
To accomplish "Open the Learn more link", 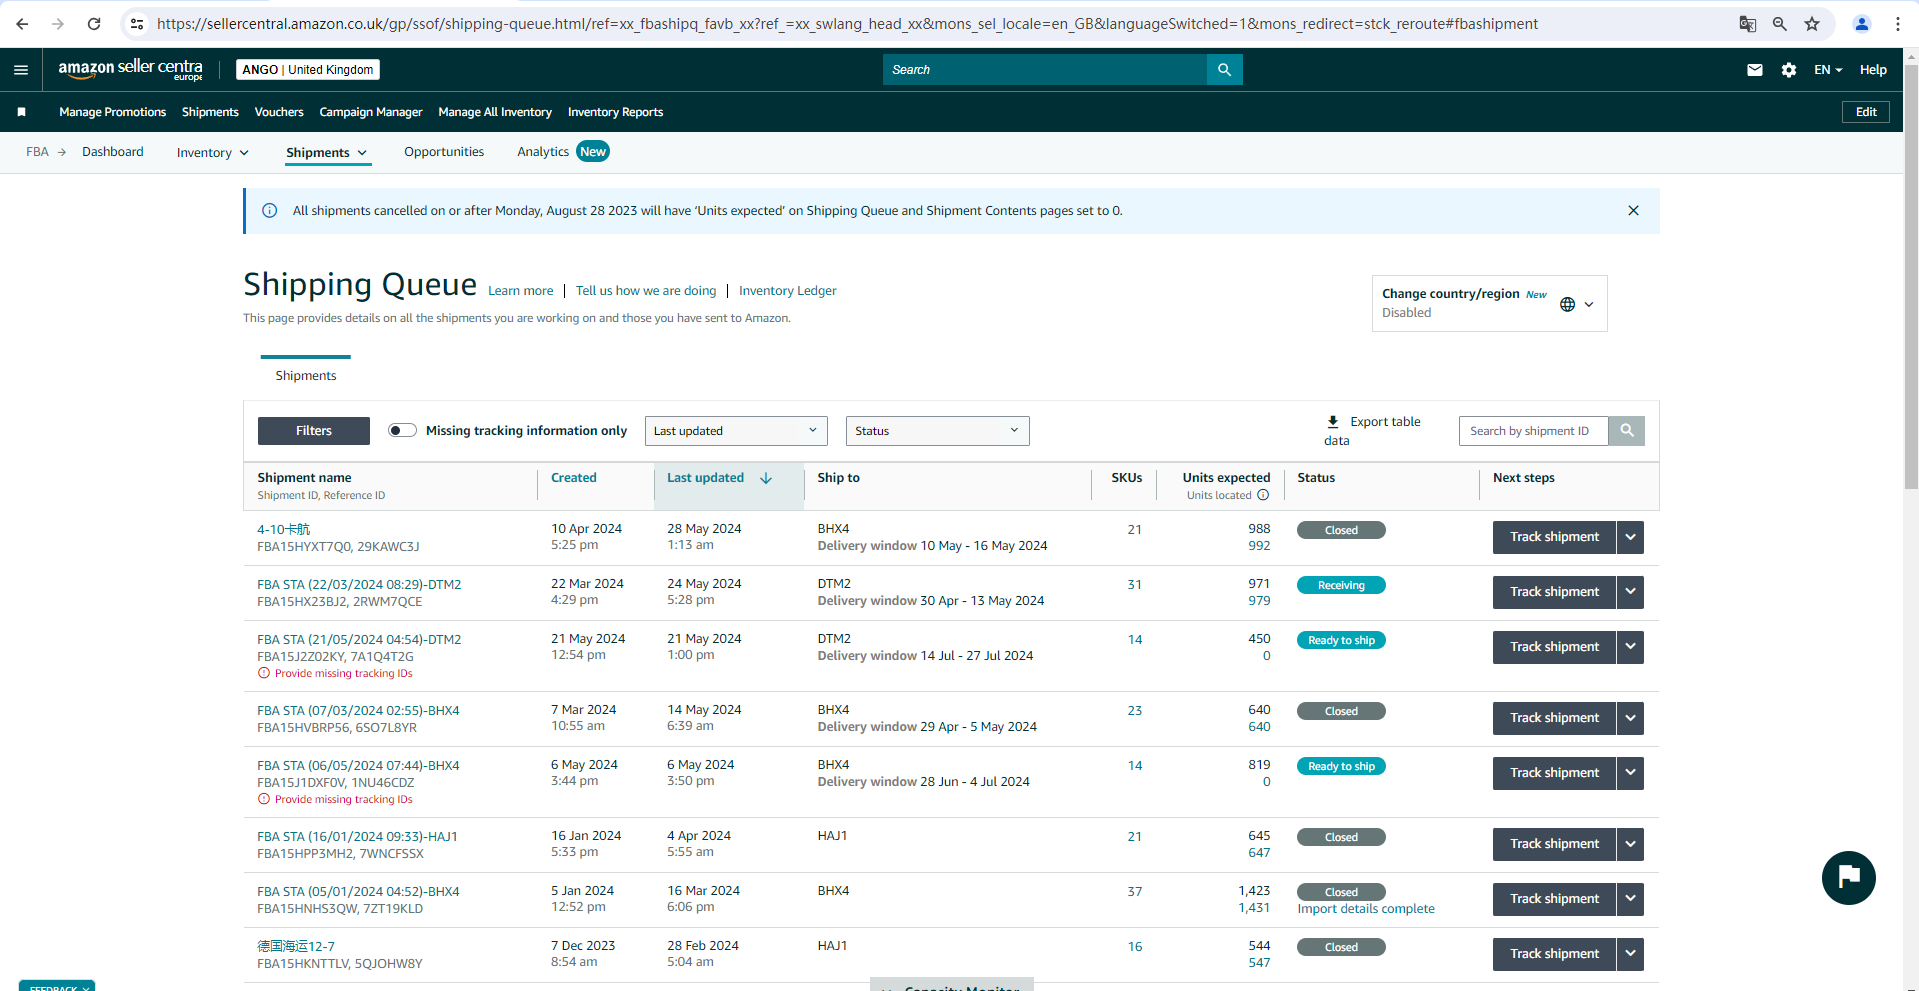I will click(520, 291).
